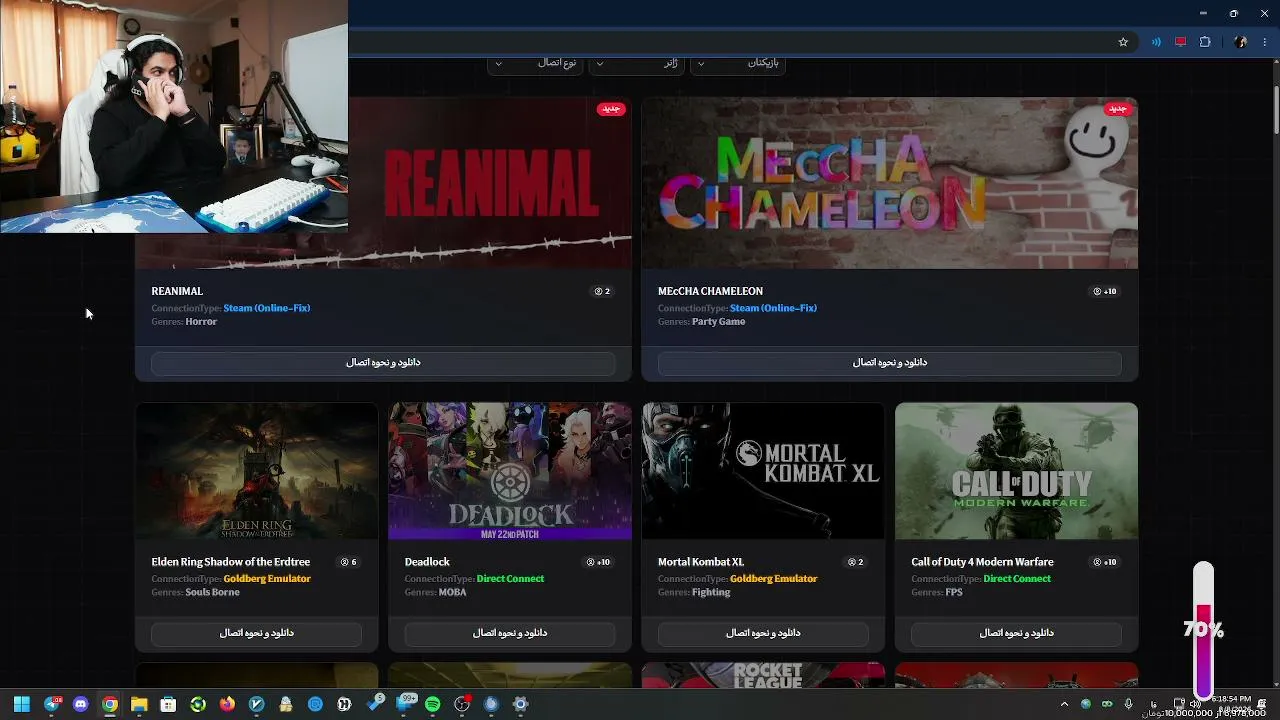Open Spotify from the taskbar
Viewport: 1280px width, 720px height.
432,704
